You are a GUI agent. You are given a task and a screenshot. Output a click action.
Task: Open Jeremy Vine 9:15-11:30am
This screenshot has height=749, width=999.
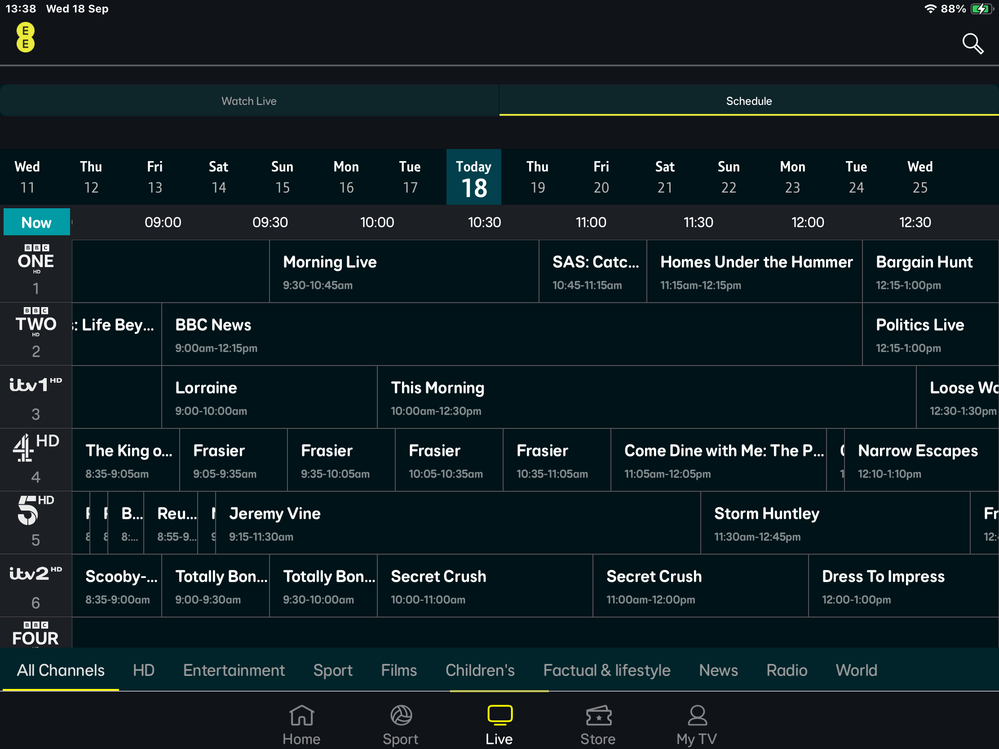pos(457,523)
